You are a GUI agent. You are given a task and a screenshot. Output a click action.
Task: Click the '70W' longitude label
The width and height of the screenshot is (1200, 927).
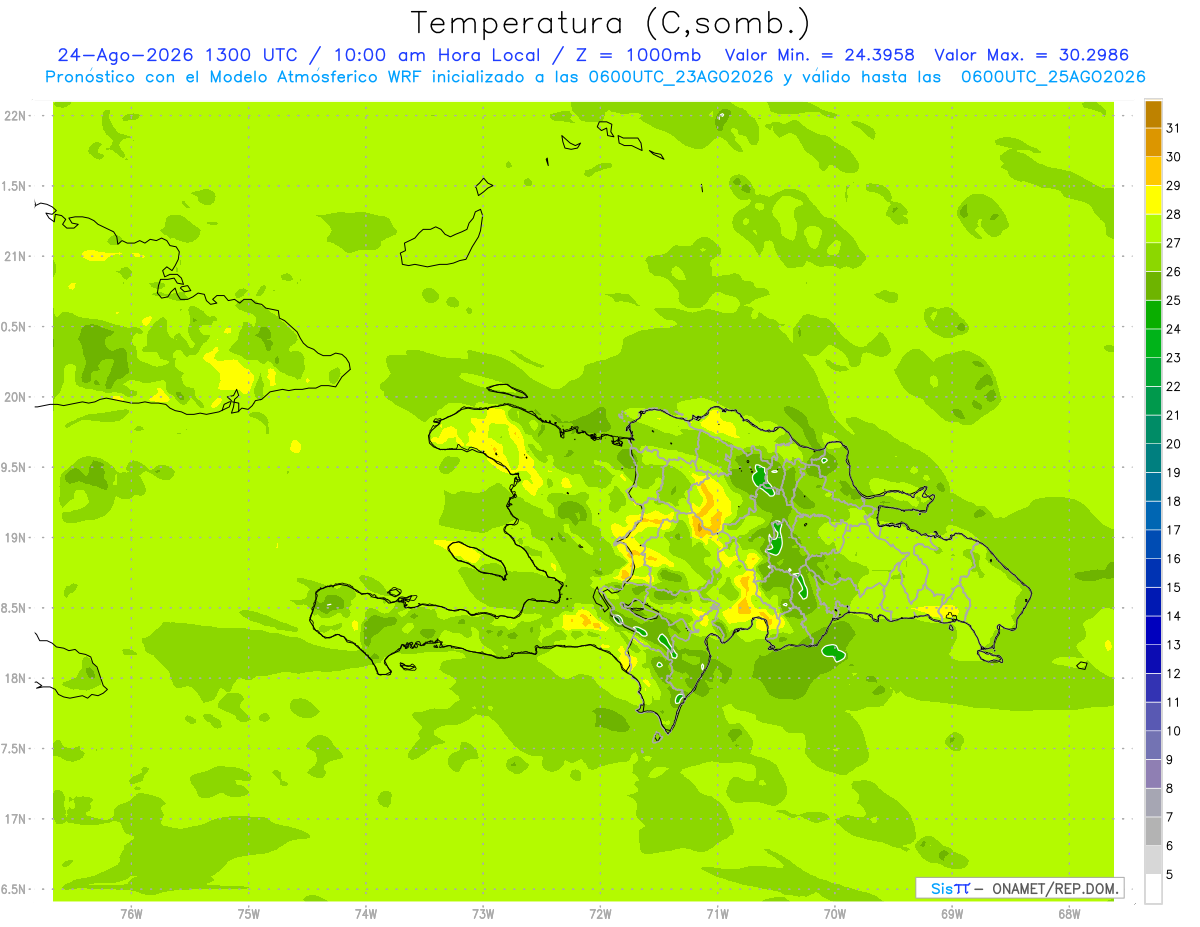(x=835, y=914)
